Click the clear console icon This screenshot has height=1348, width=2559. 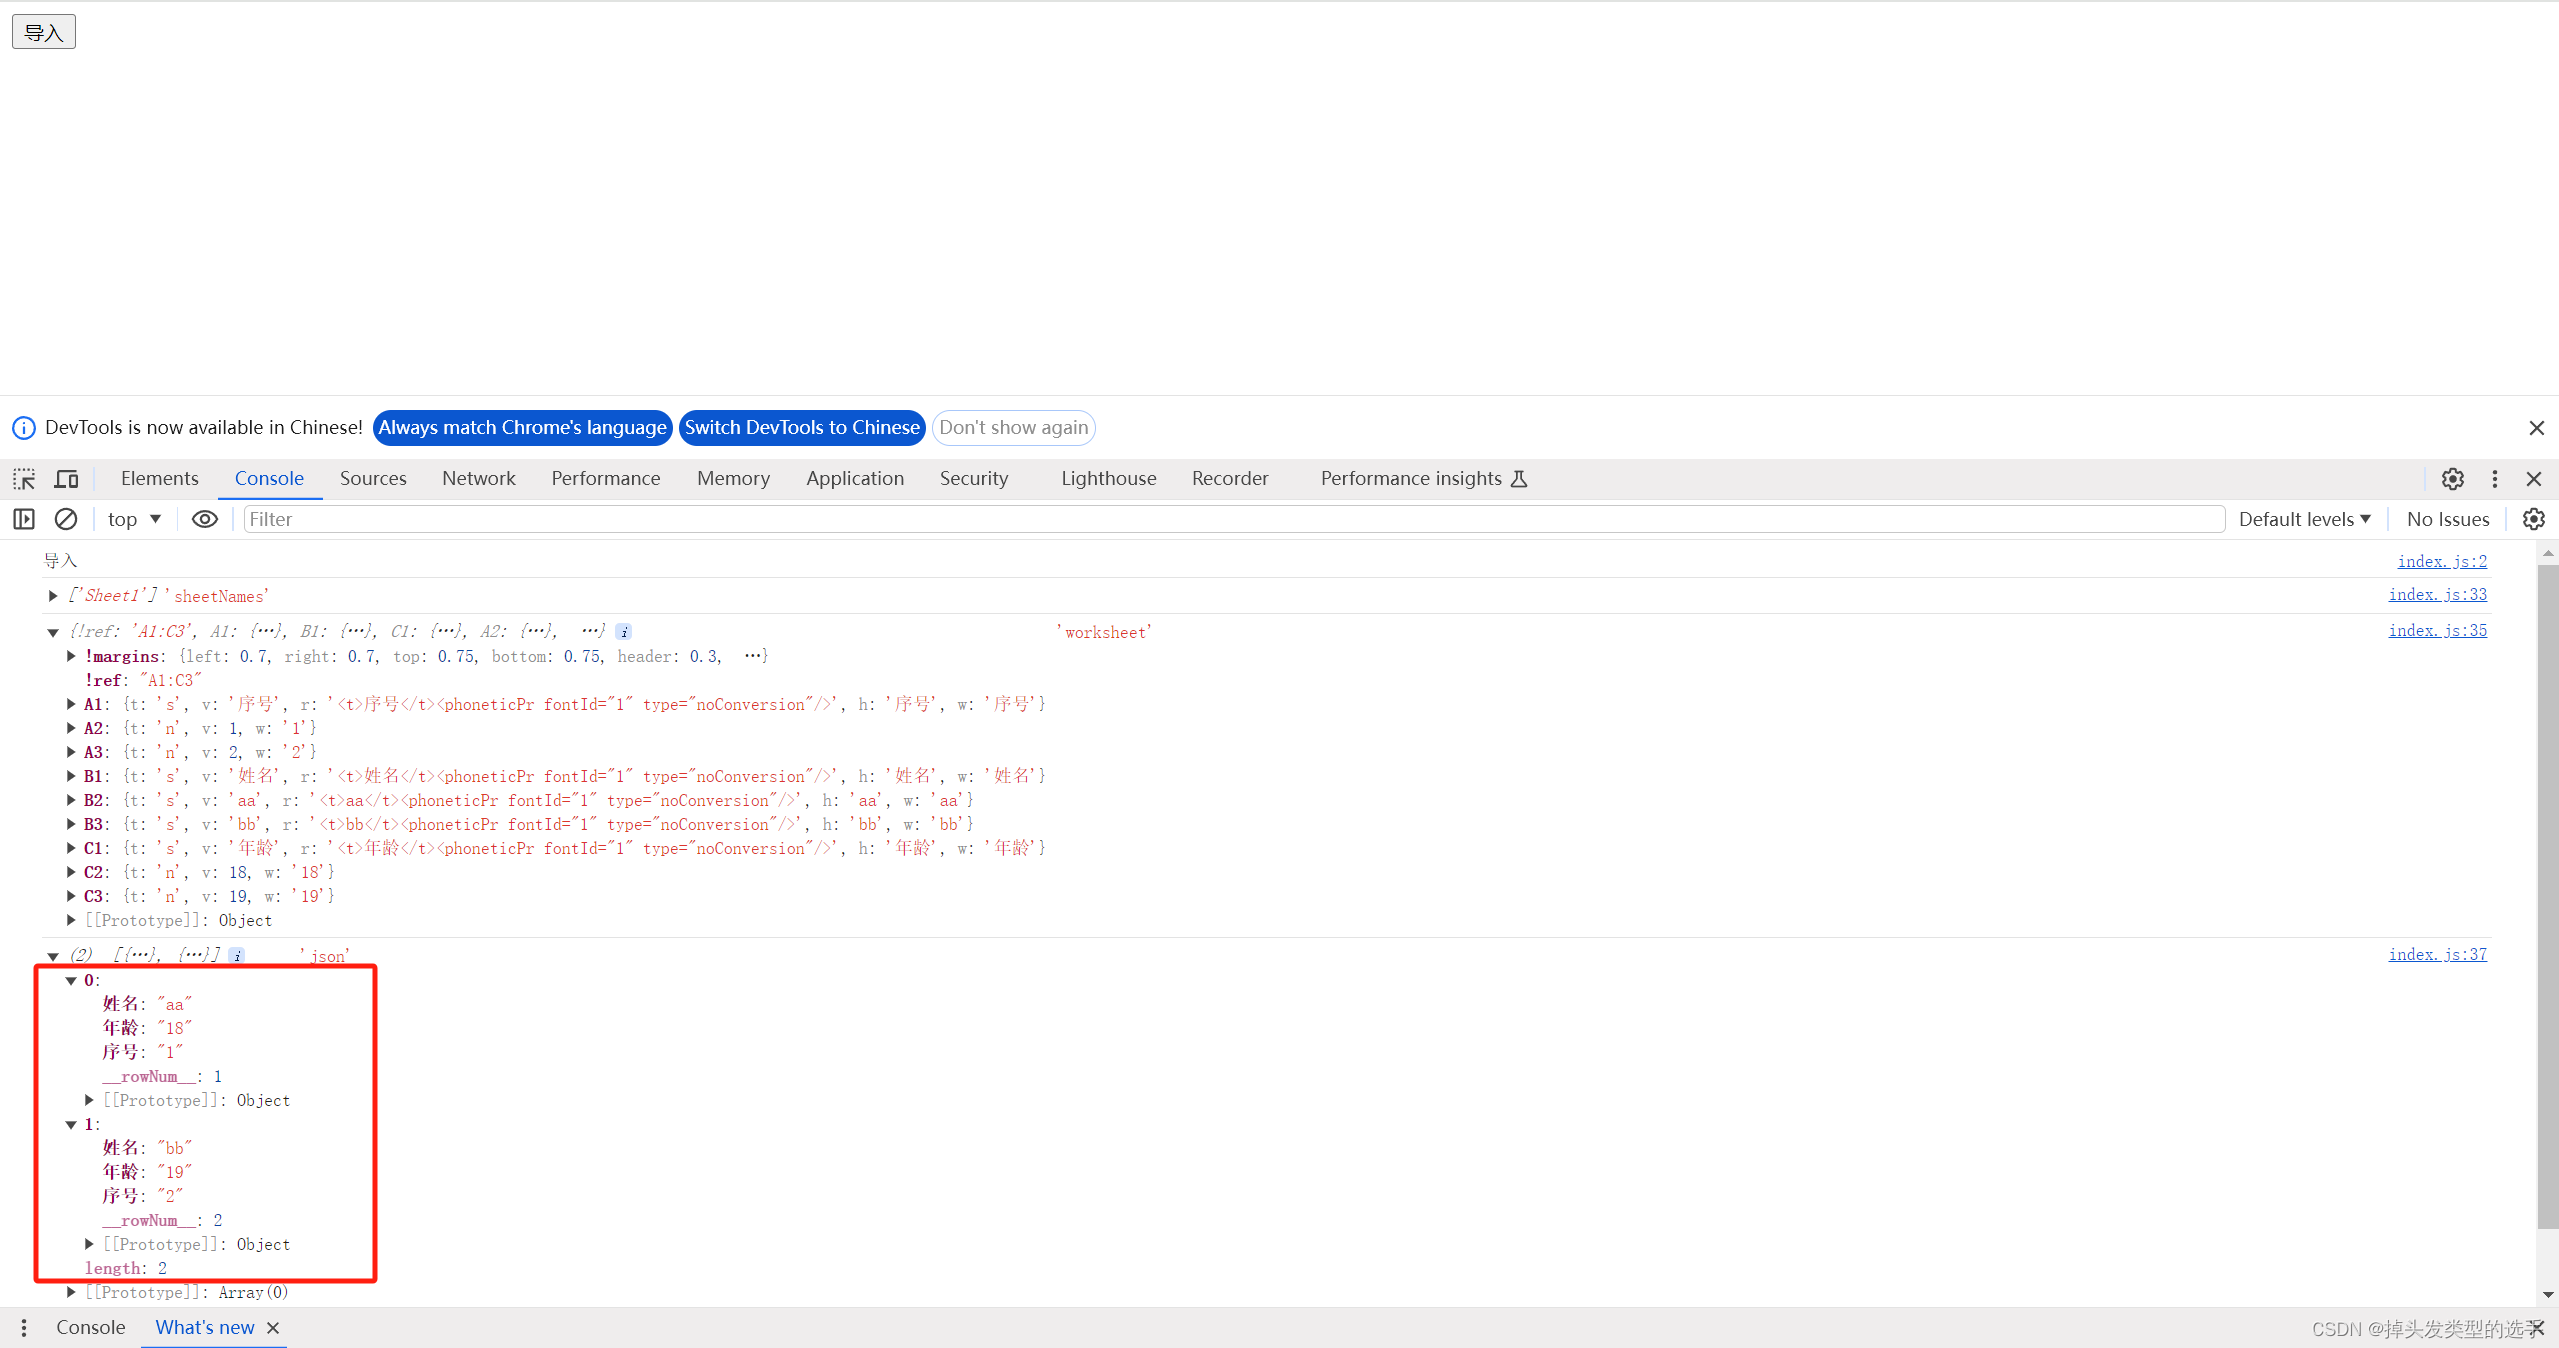click(x=64, y=520)
